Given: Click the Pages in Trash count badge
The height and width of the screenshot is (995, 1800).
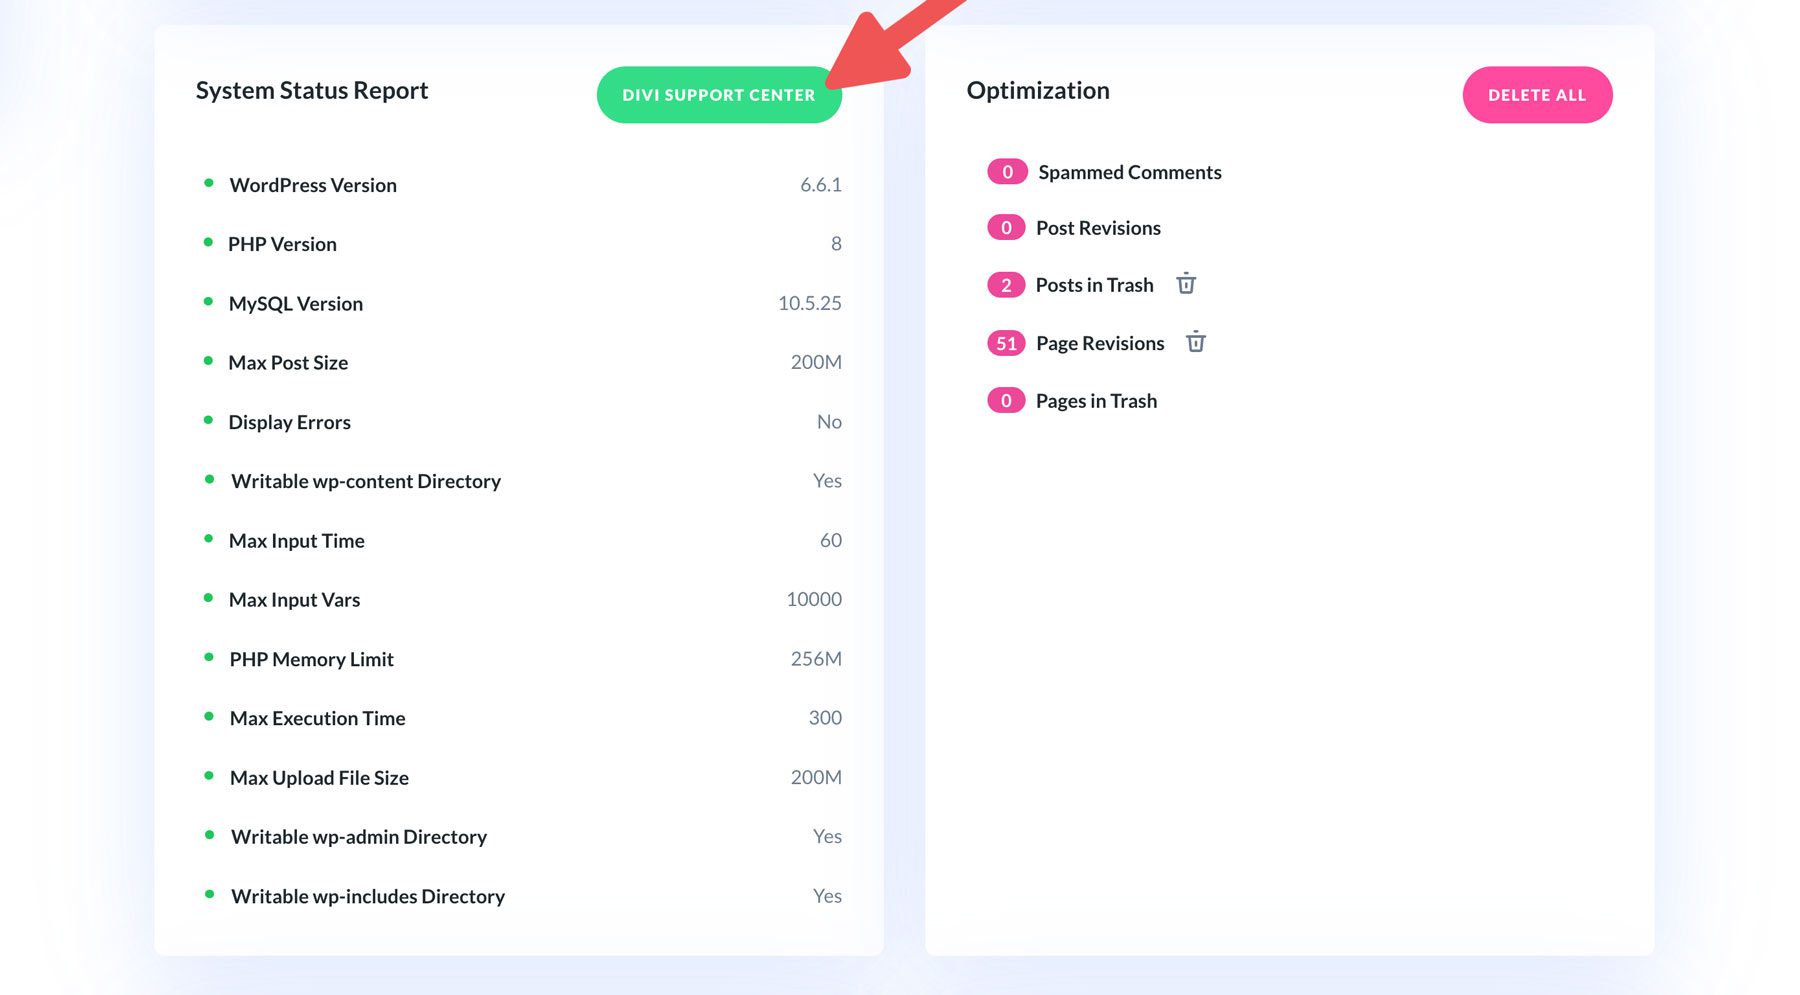Looking at the screenshot, I should pos(1006,400).
